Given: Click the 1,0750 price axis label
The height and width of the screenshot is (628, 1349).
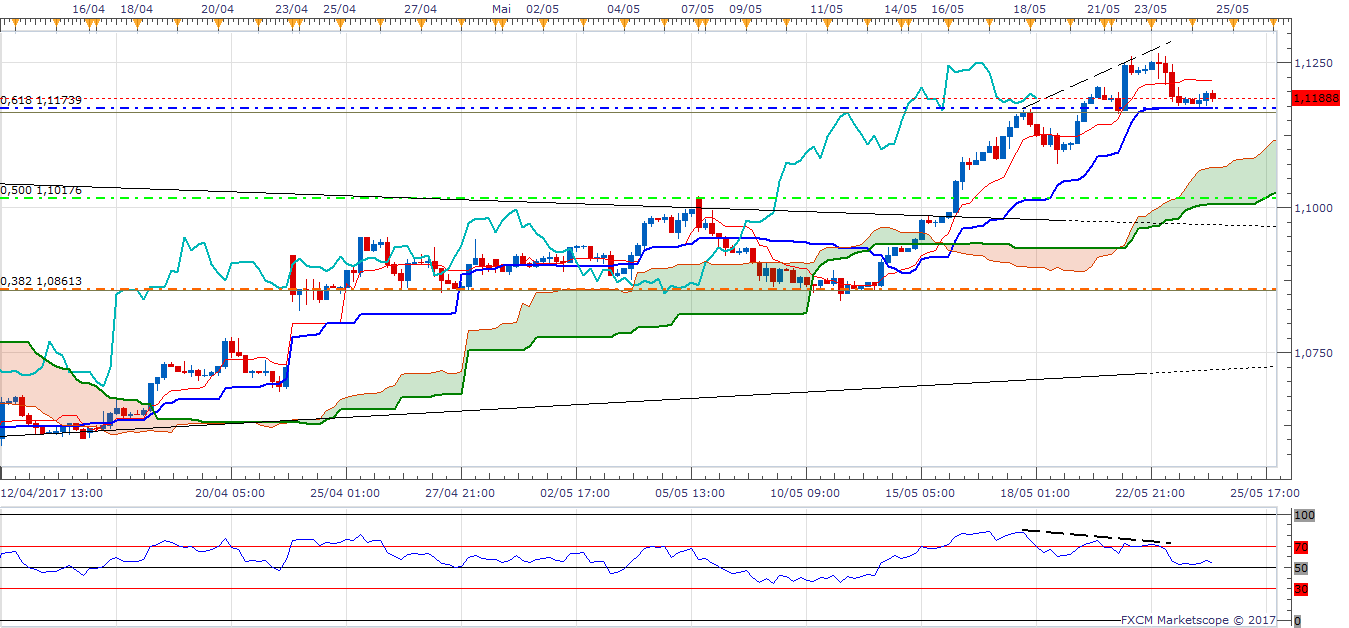Looking at the screenshot, I should (1313, 353).
